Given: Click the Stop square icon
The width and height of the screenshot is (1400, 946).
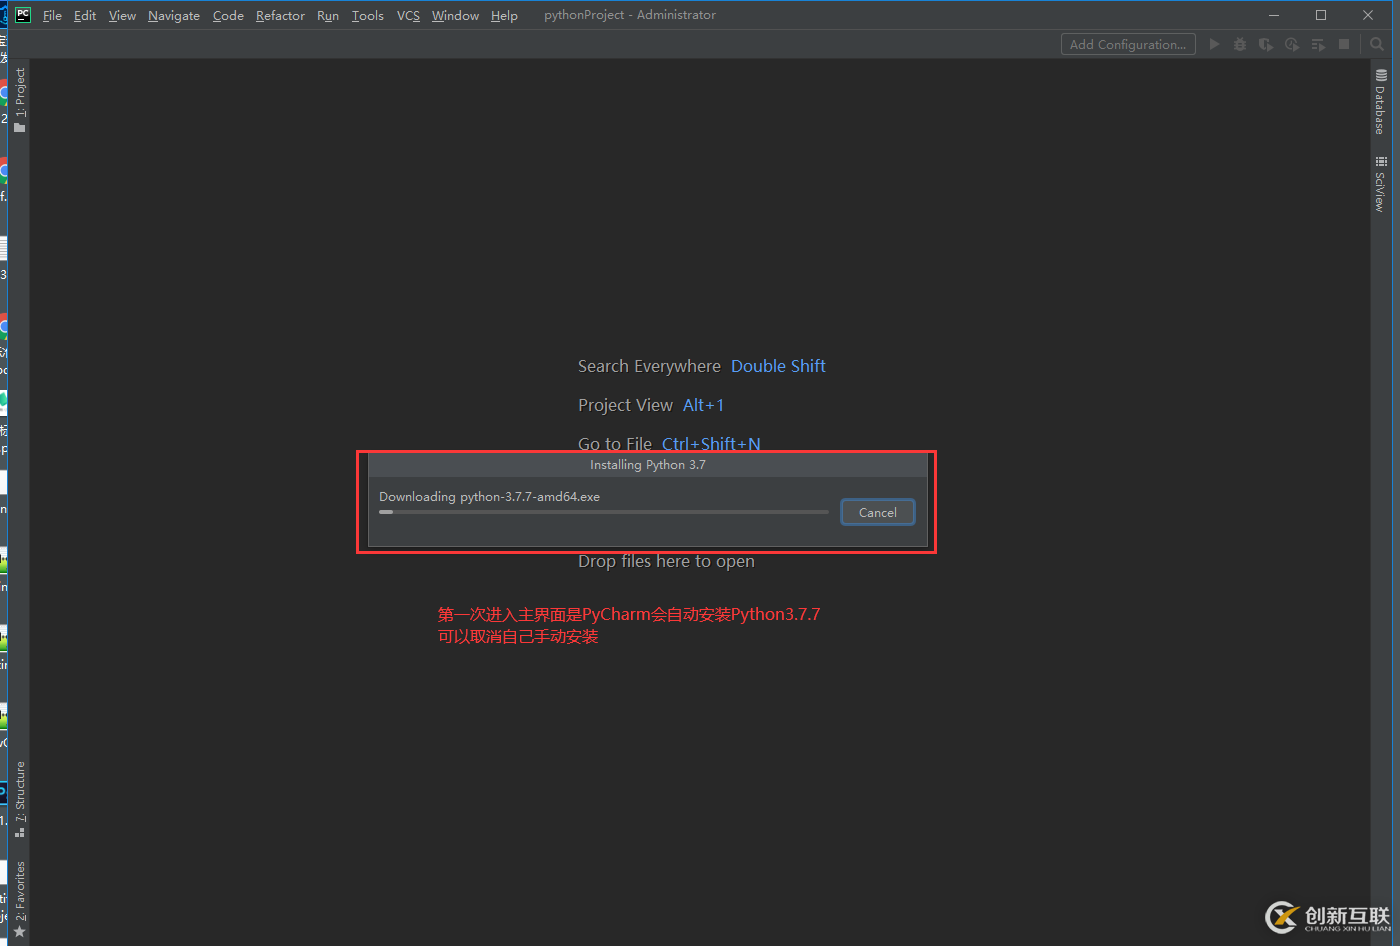Looking at the screenshot, I should click(x=1344, y=44).
